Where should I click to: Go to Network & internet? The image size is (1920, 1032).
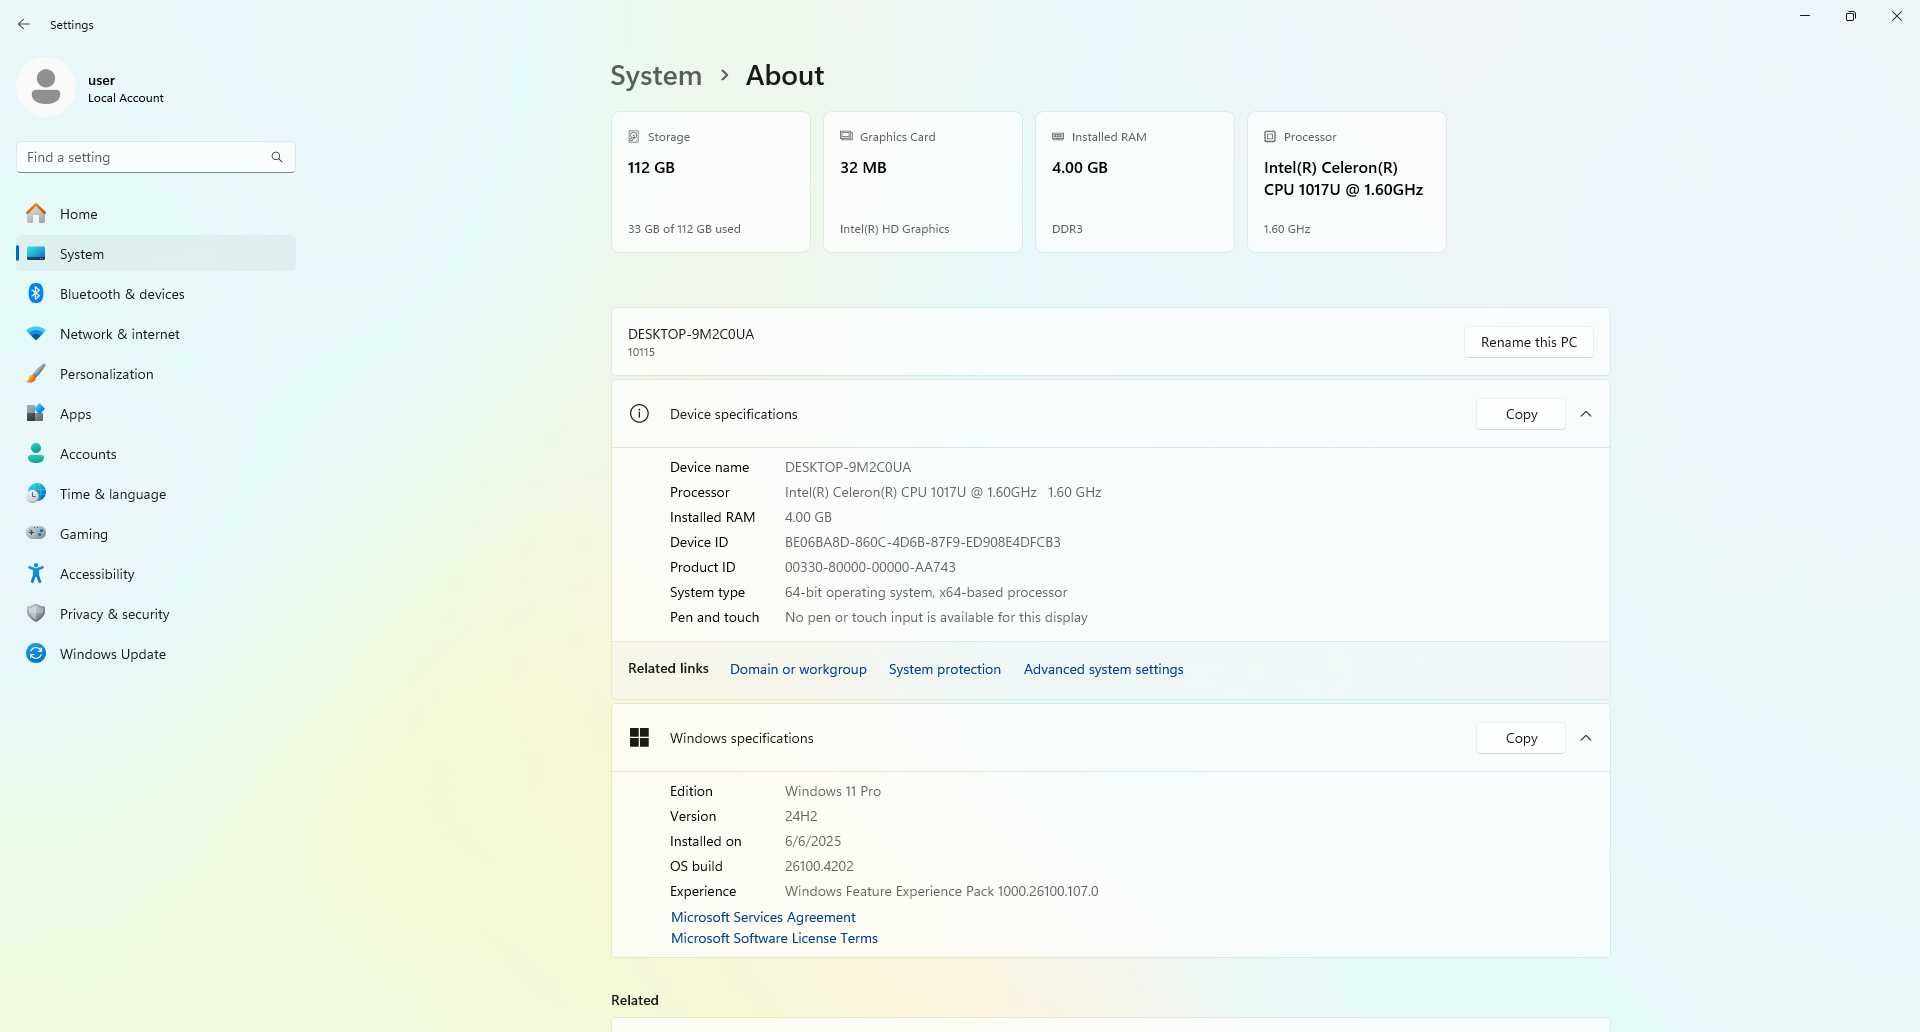156,334
